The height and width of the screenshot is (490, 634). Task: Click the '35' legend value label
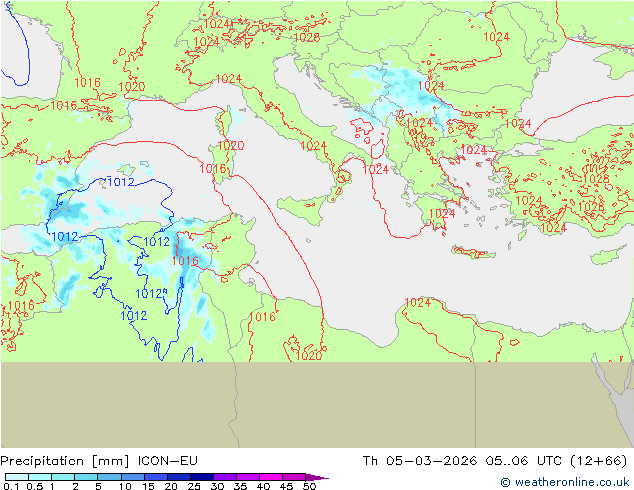coord(240,486)
